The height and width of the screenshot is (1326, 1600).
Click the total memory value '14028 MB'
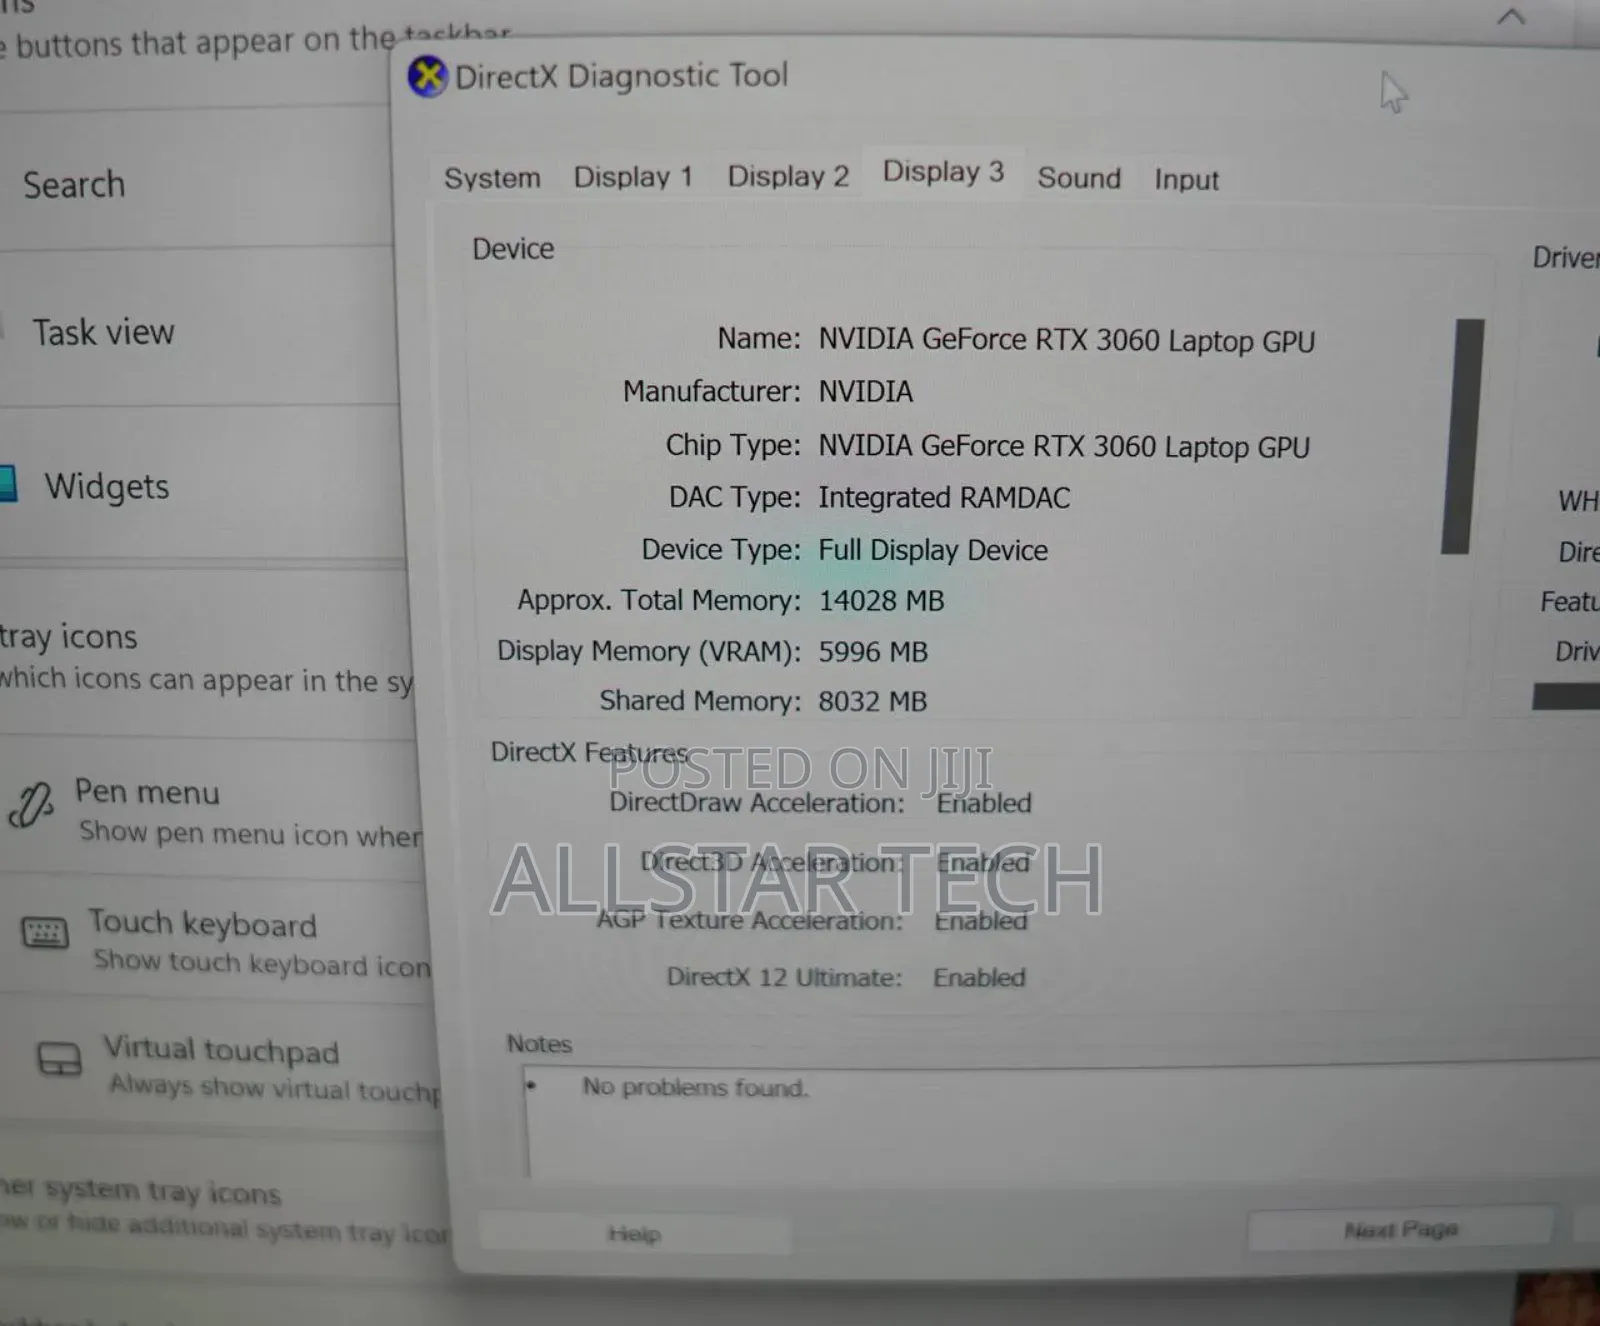[x=881, y=601]
